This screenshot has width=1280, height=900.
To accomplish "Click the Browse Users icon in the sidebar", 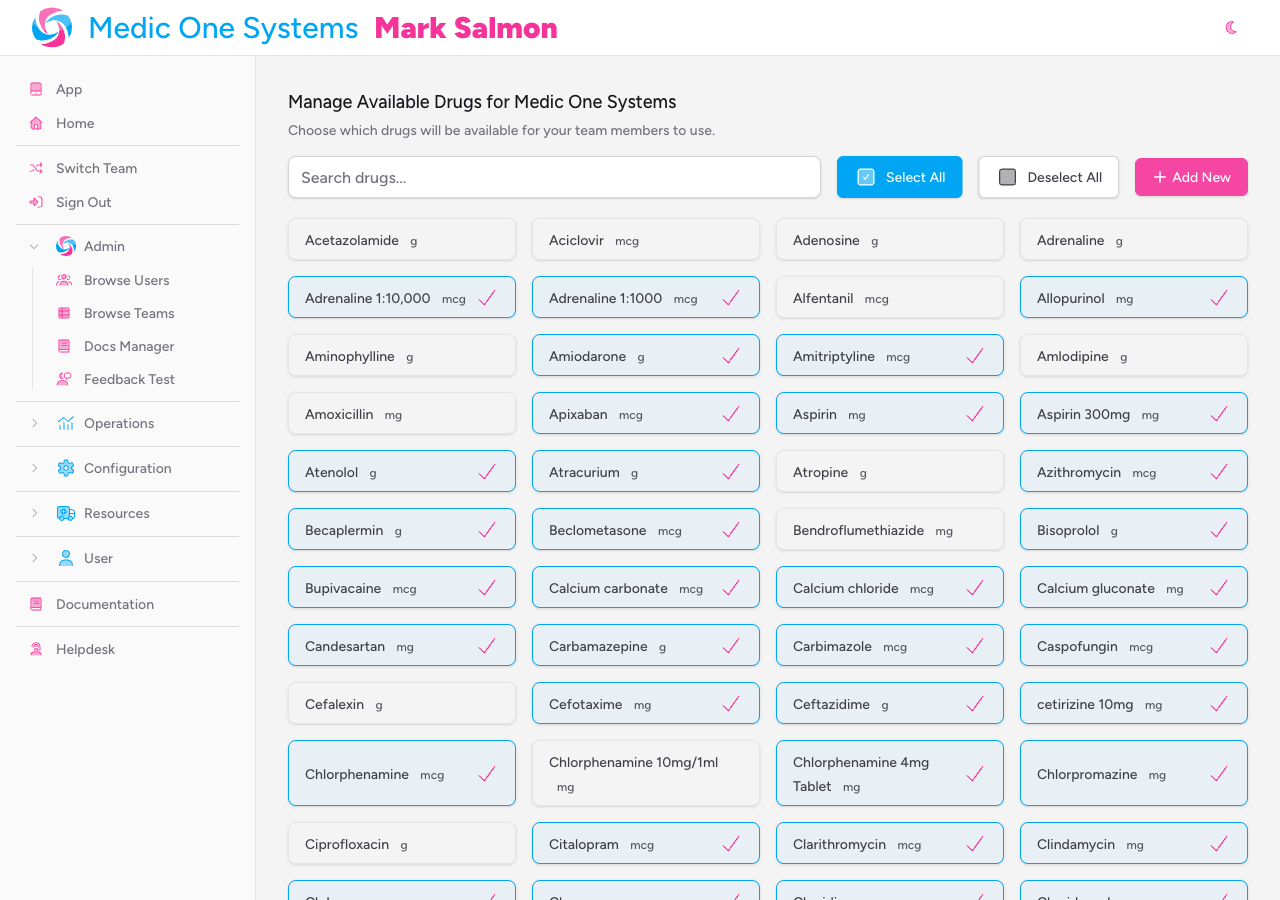I will tap(64, 280).
